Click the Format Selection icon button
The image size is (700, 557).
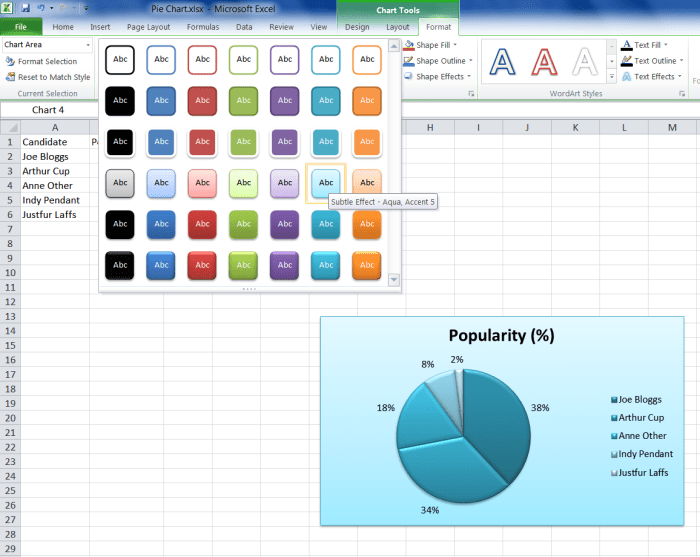coord(10,61)
